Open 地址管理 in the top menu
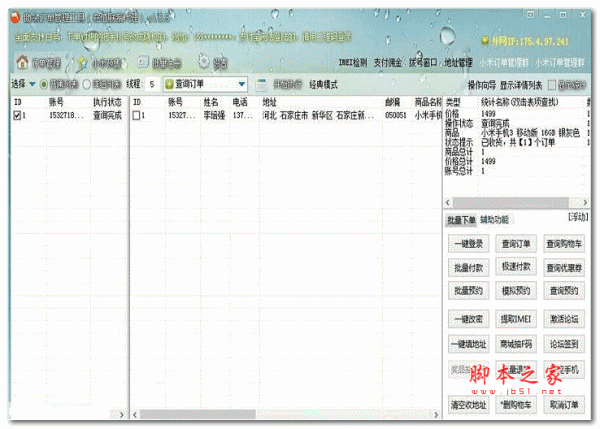This screenshot has height=429, width=600. (458, 62)
